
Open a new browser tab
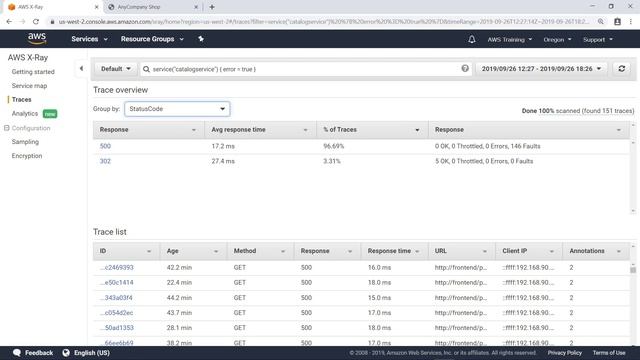click(x=211, y=7)
